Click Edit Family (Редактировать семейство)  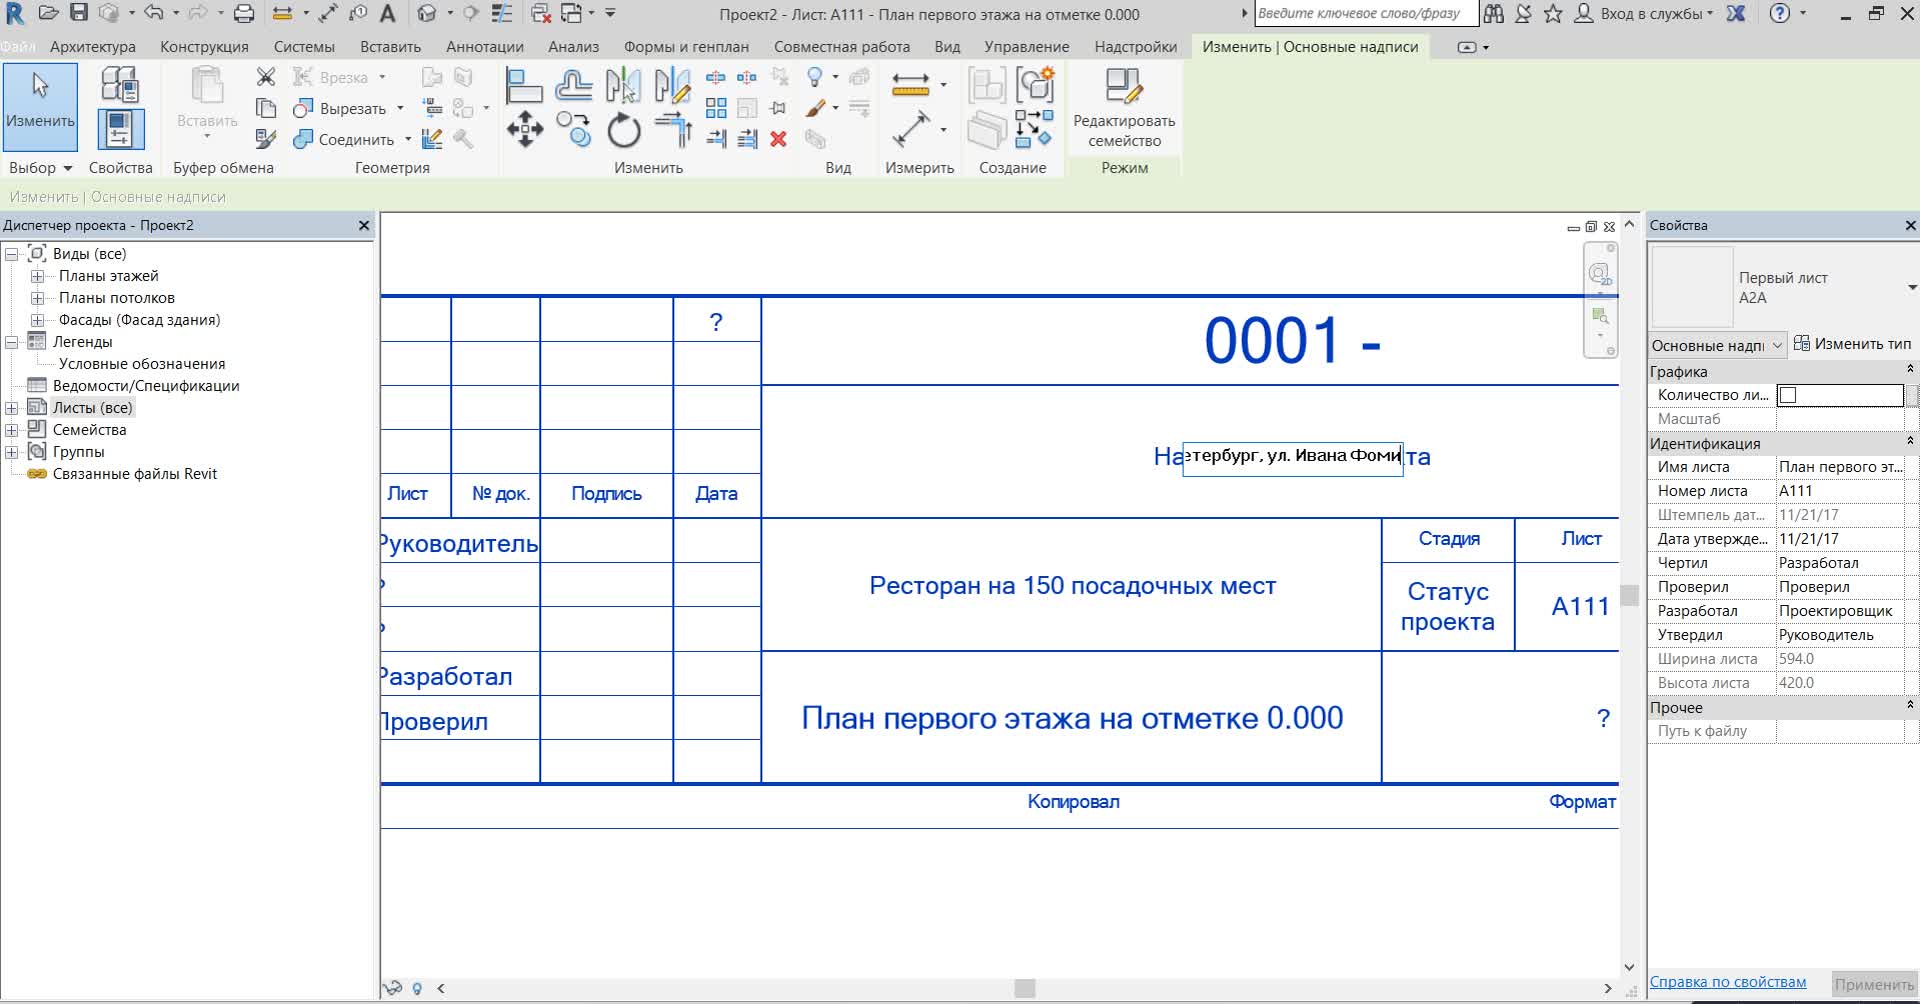[1124, 108]
